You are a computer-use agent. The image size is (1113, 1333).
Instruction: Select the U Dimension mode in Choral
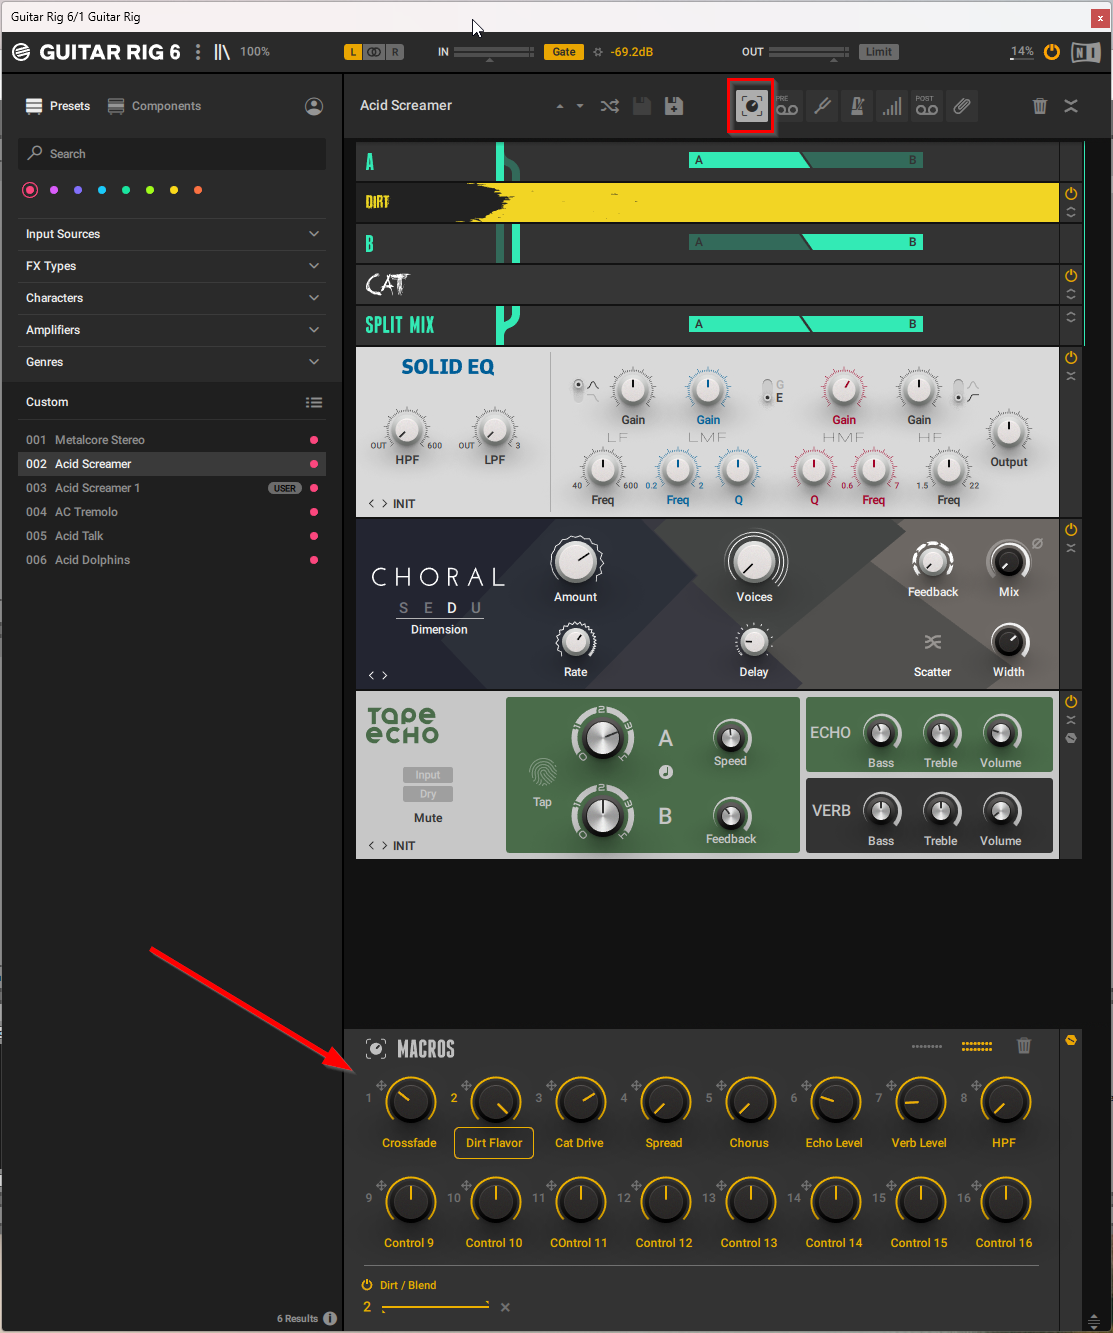(x=476, y=608)
